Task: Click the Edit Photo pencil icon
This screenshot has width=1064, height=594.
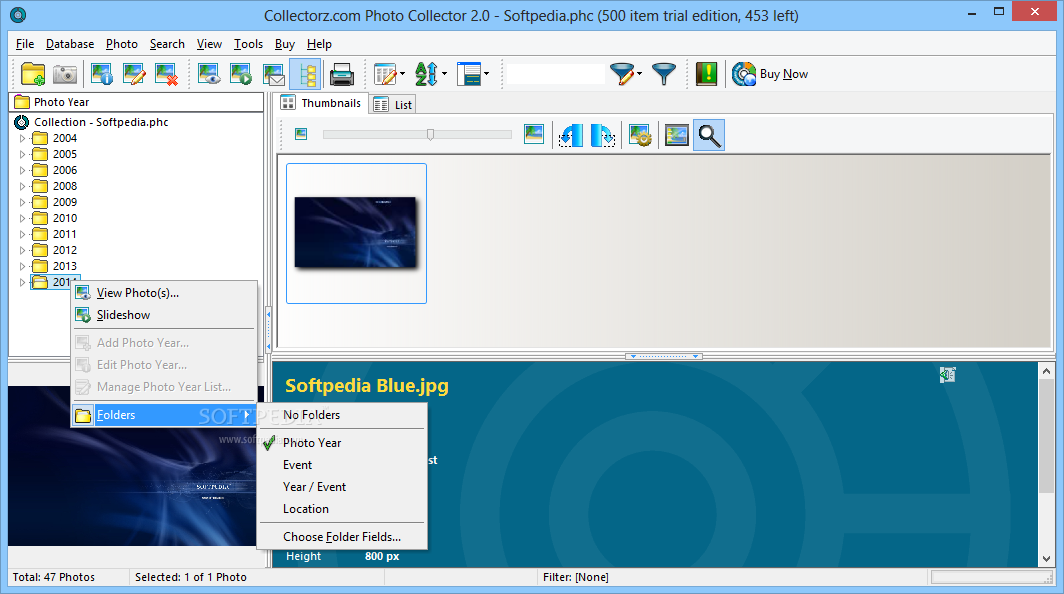Action: coord(134,74)
